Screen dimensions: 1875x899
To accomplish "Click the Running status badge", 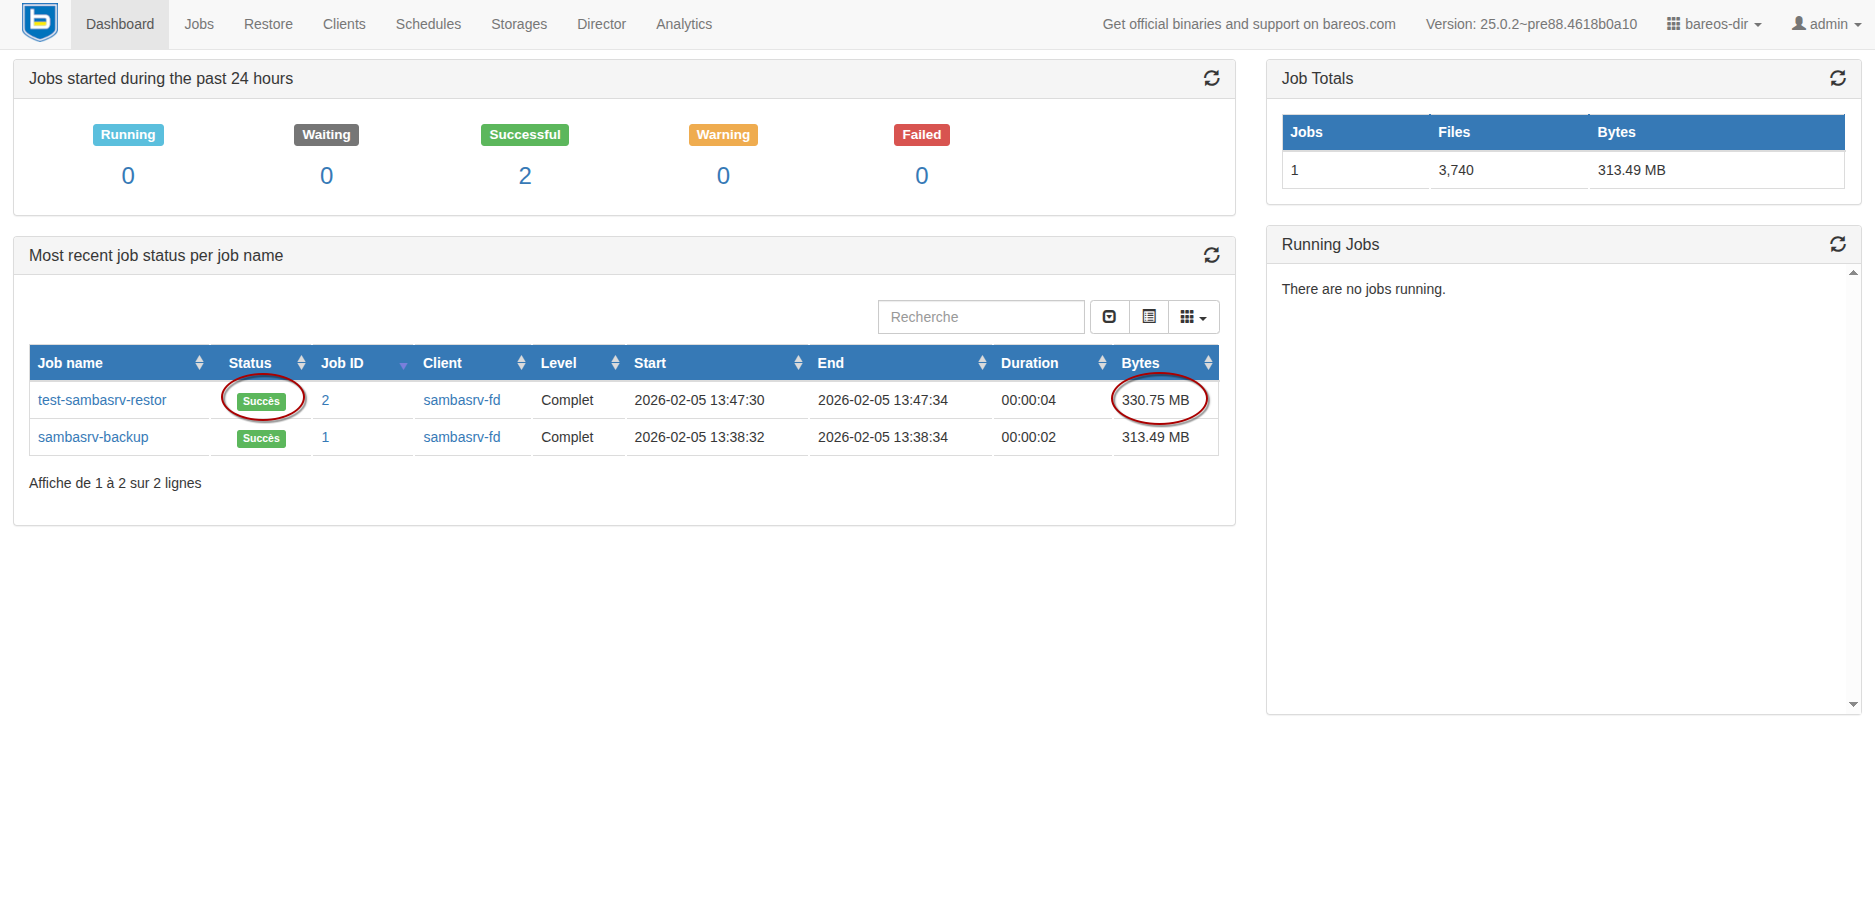I will coord(128,135).
